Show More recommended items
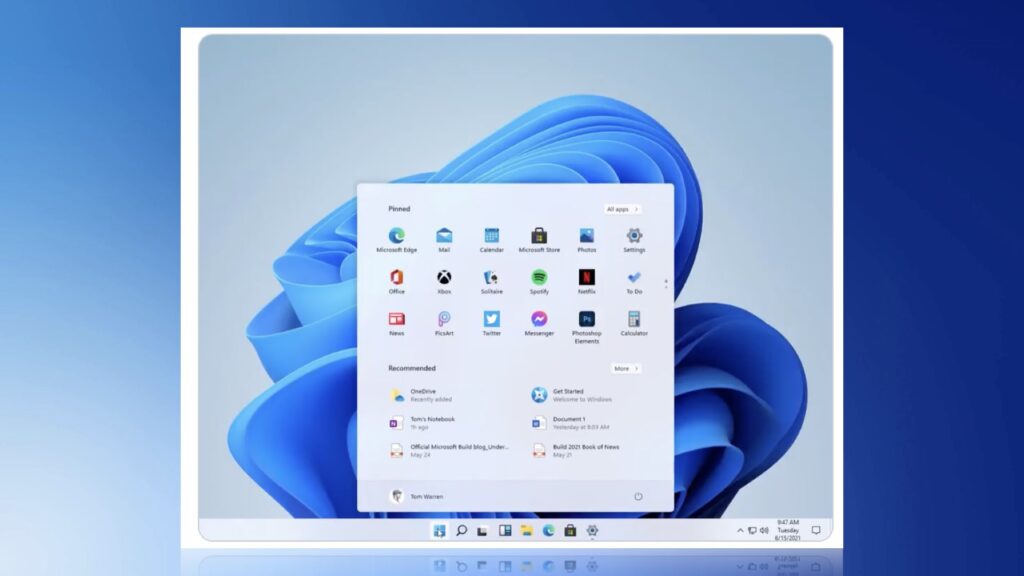Screen dimensions: 1024x576 pos(627,368)
